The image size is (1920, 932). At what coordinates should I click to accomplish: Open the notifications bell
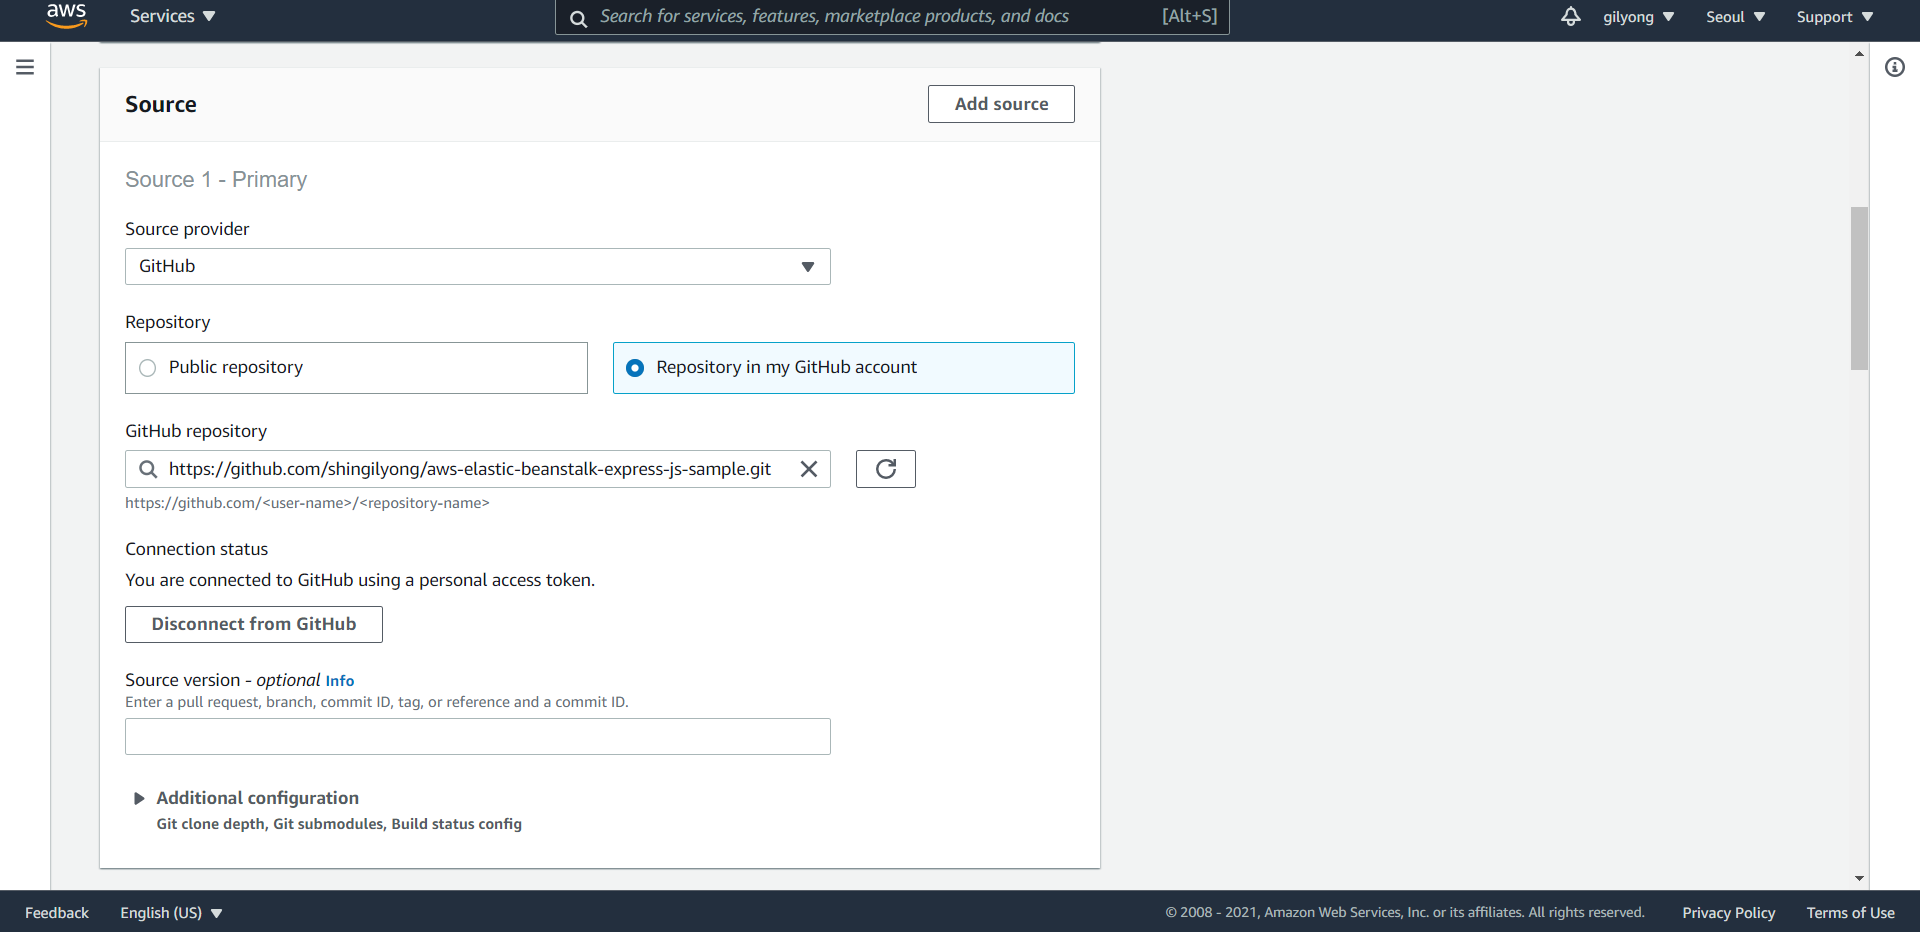1571,16
